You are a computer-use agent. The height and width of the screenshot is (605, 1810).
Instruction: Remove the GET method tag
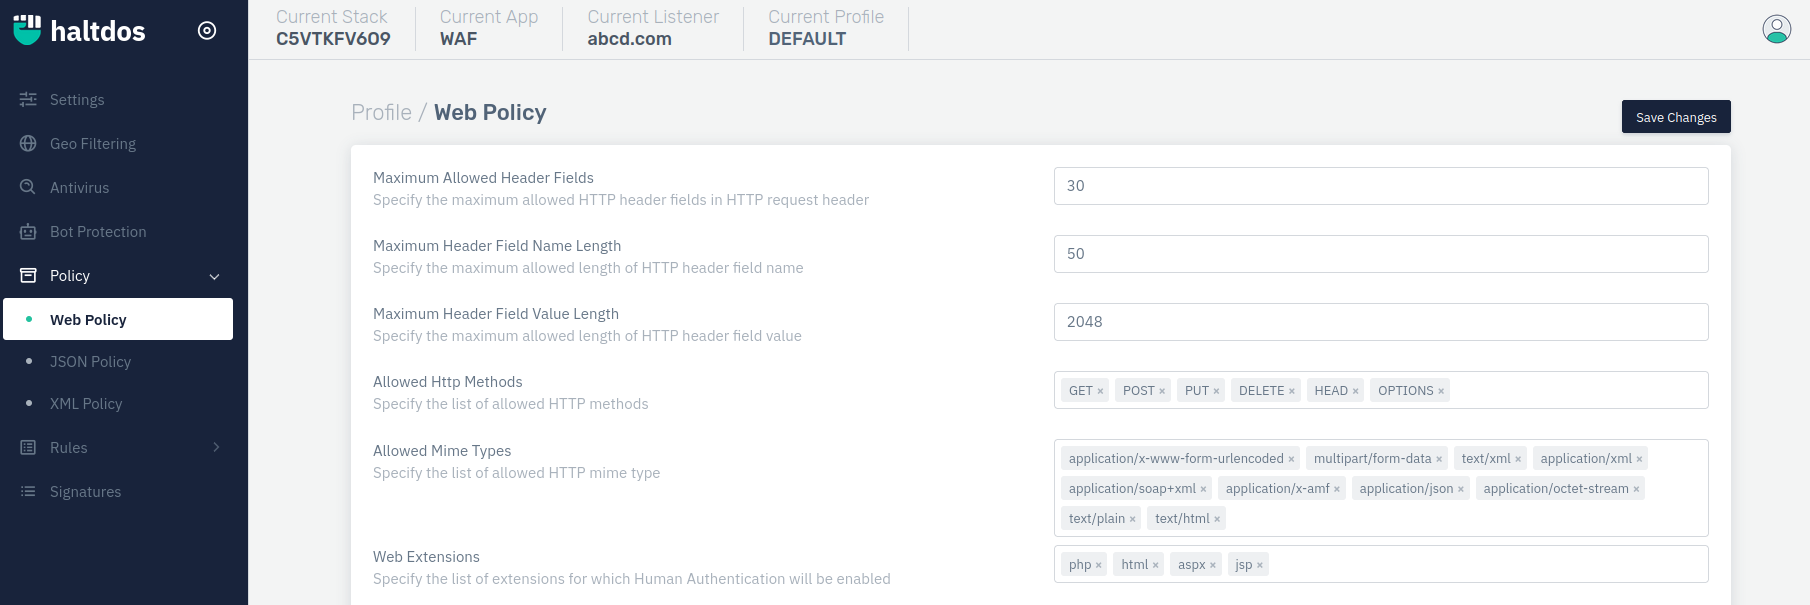(1100, 391)
